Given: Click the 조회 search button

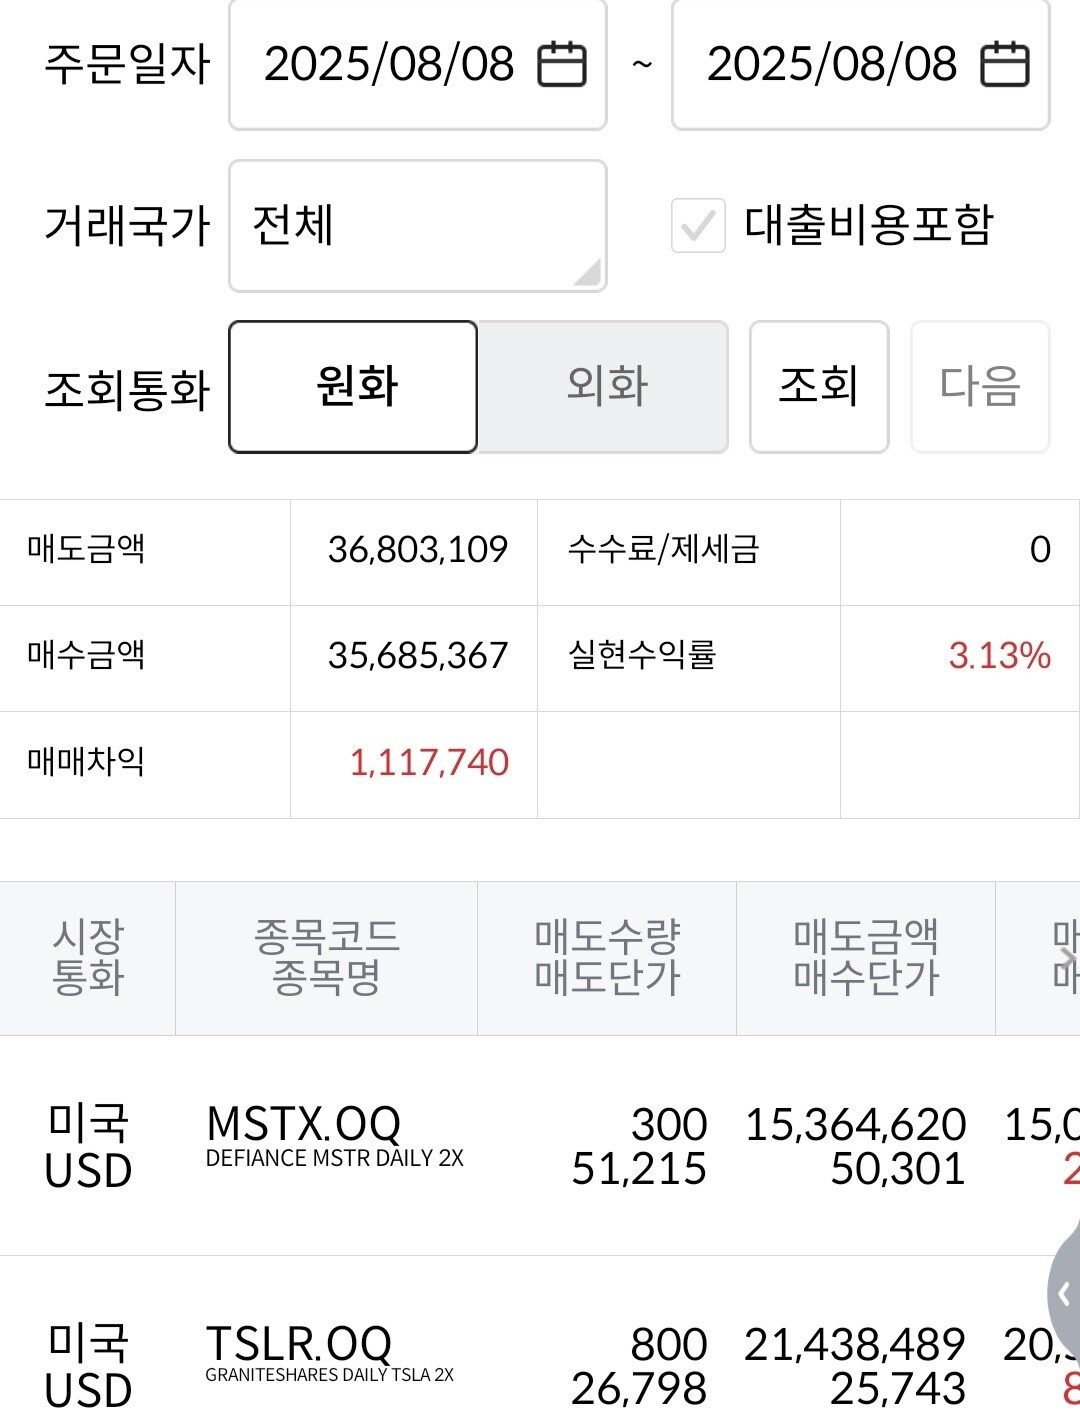Looking at the screenshot, I should [819, 387].
